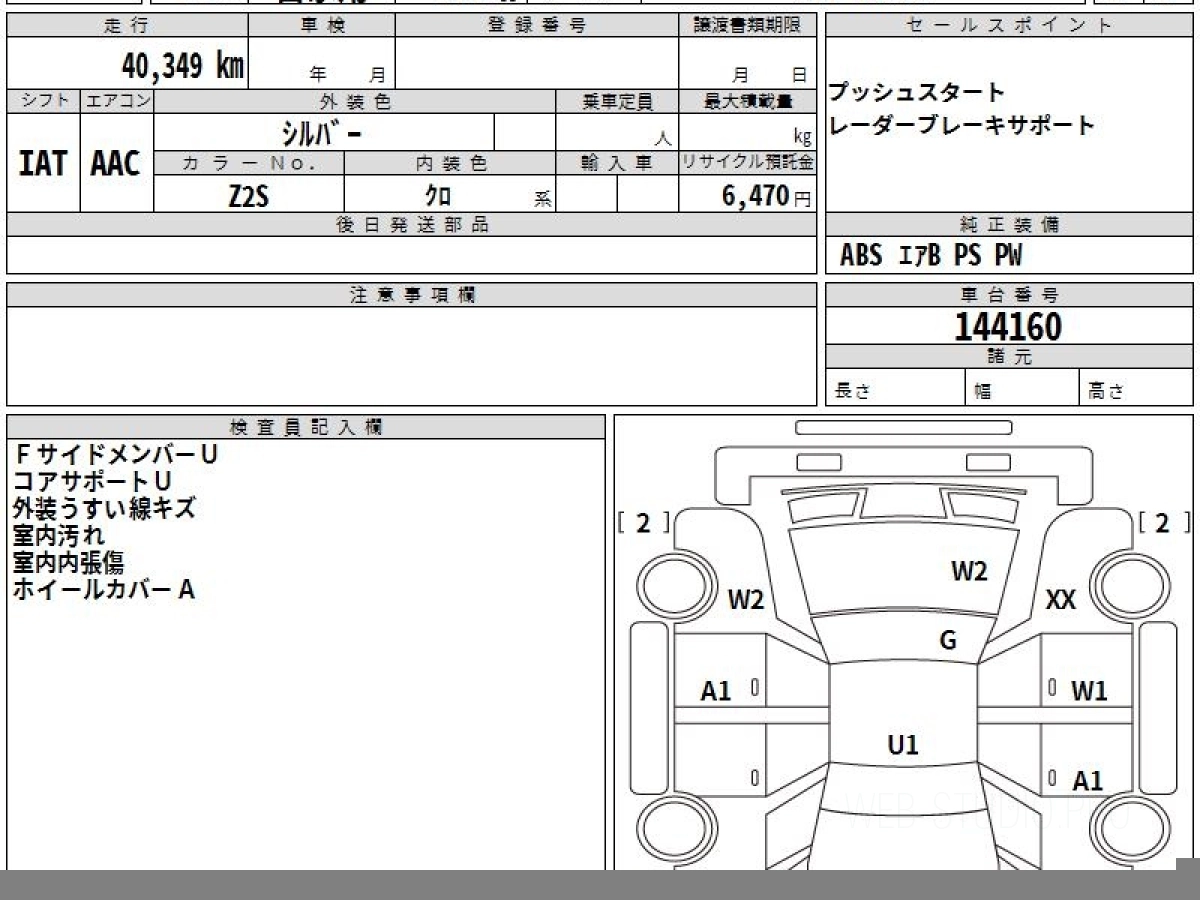Select the A1 mark on the right rear door

[x=1087, y=780]
